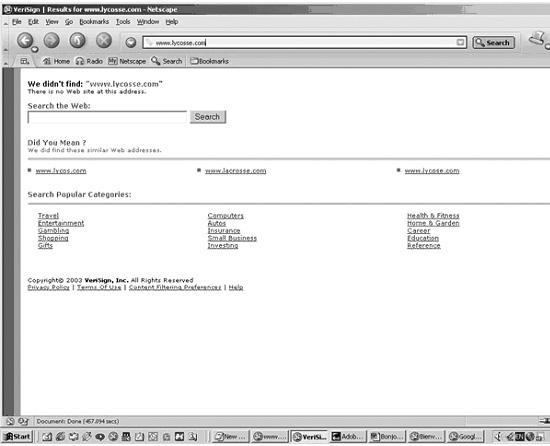
Task: Switch to the Bonjo… taskbar window
Action: point(387,437)
